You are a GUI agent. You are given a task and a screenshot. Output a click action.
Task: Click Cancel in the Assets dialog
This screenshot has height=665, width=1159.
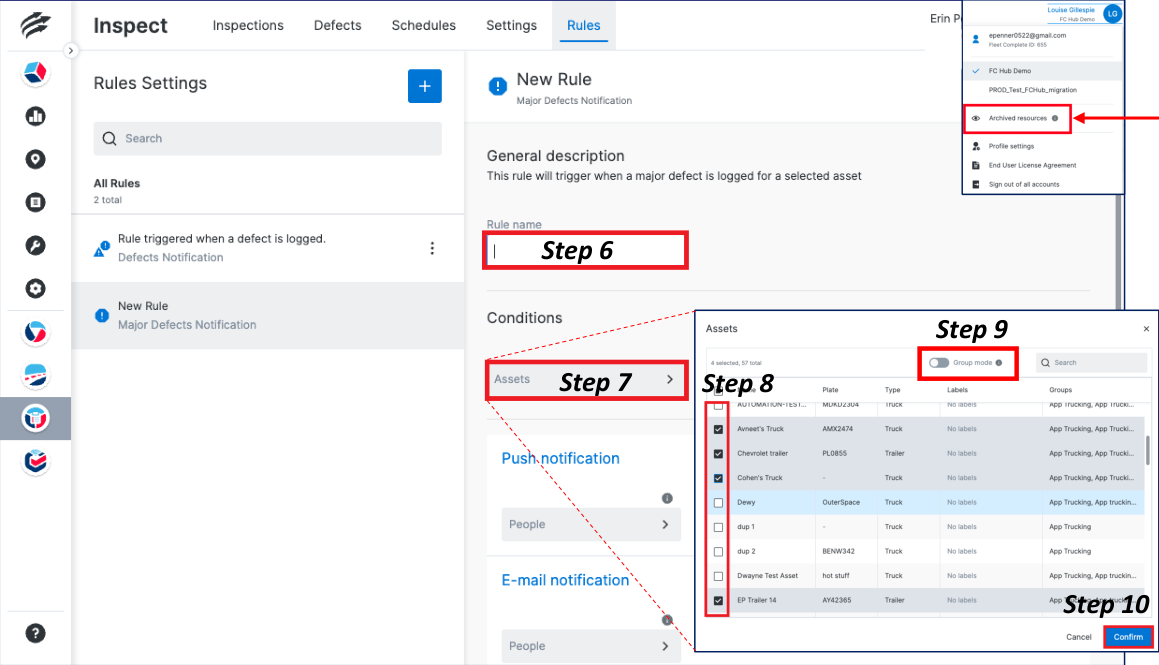click(x=1079, y=637)
